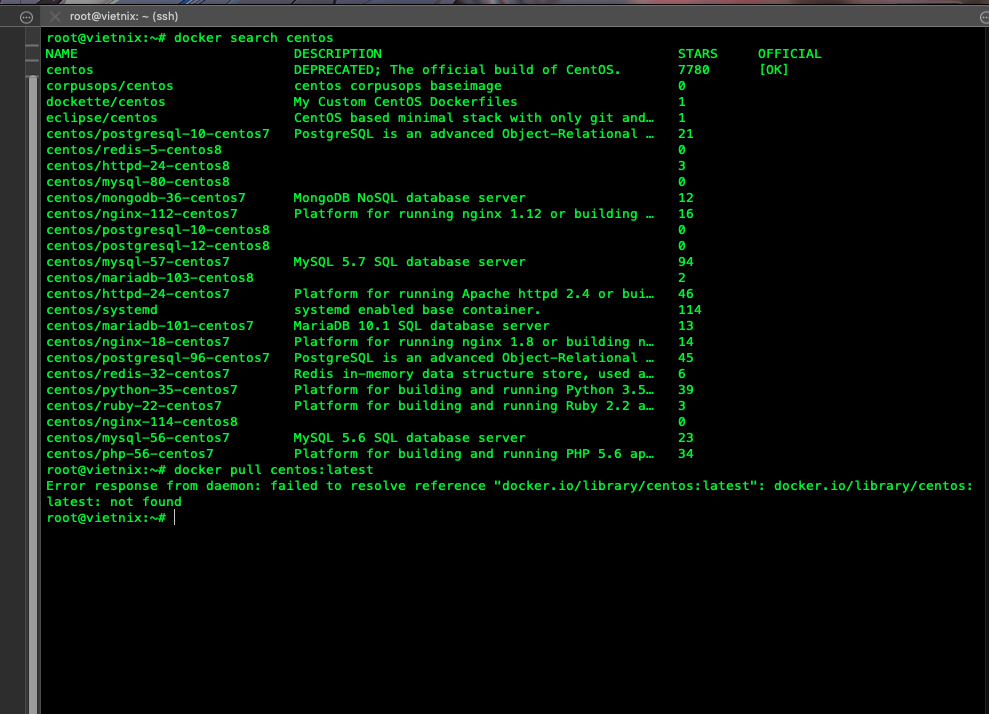Screen dimensions: 989x714
Task: Click the 'latest: not found' error line
Action: pos(114,502)
